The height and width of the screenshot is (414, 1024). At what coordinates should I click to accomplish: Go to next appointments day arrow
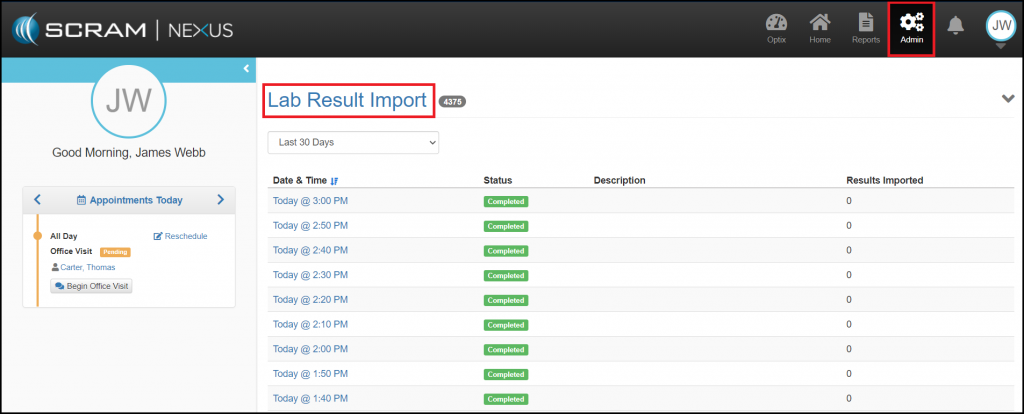coord(220,200)
